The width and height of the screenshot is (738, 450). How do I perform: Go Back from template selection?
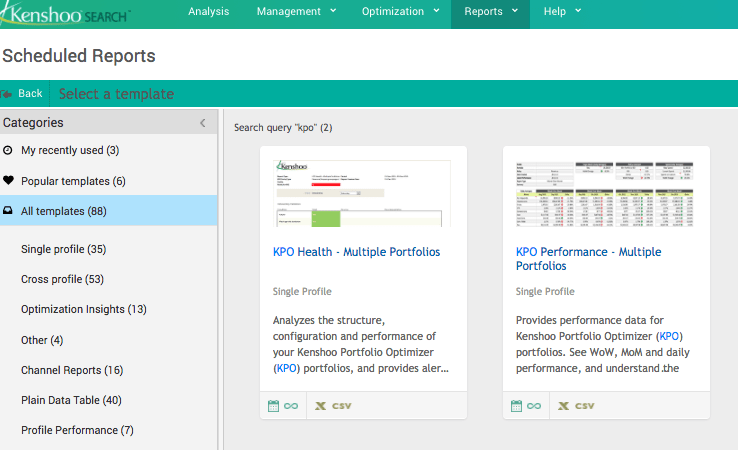pyautogui.click(x=24, y=94)
